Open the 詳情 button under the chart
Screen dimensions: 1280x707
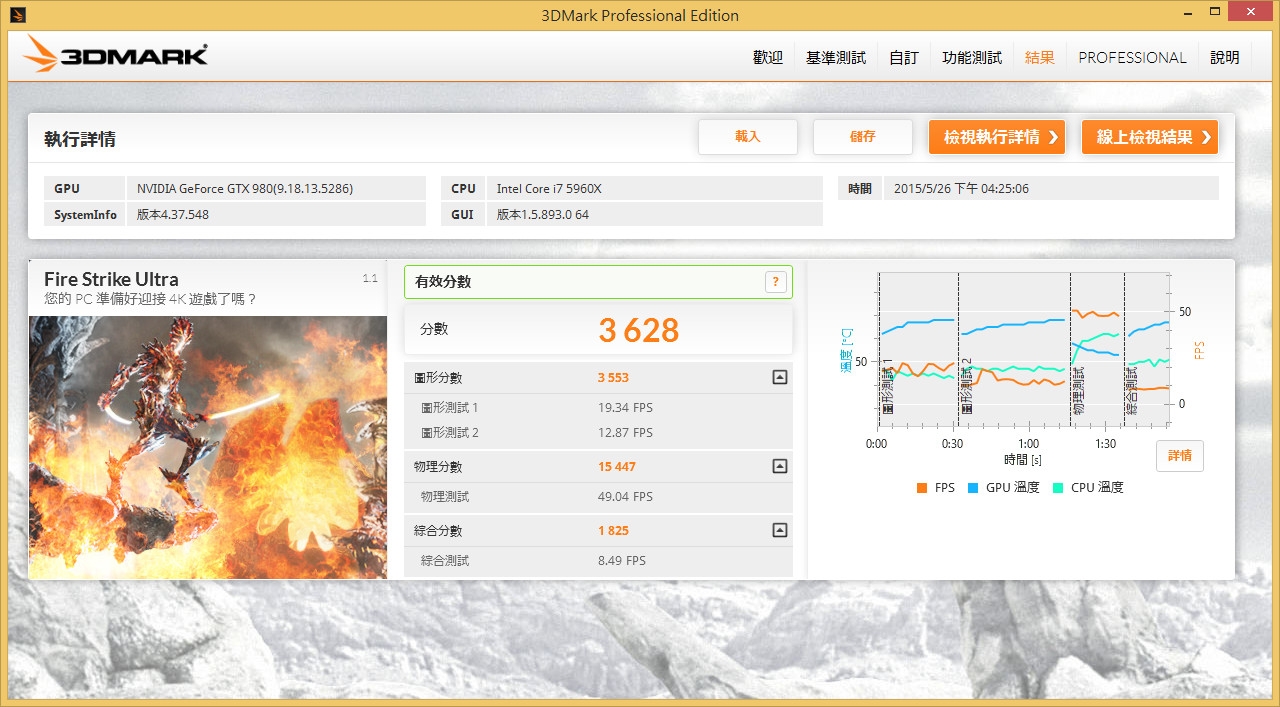pos(1180,456)
